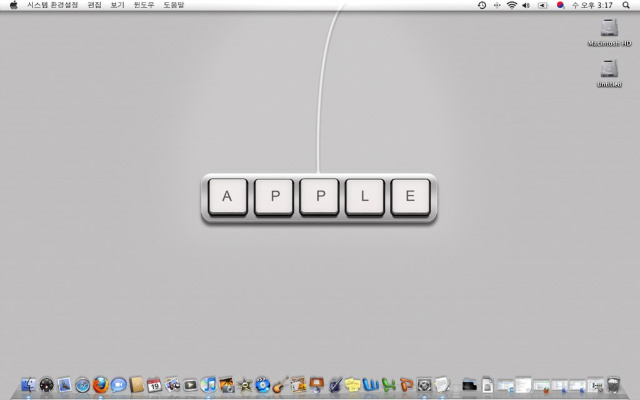The image size is (640, 400).
Task: Open the Wi-Fi status menu
Action: 511,5
